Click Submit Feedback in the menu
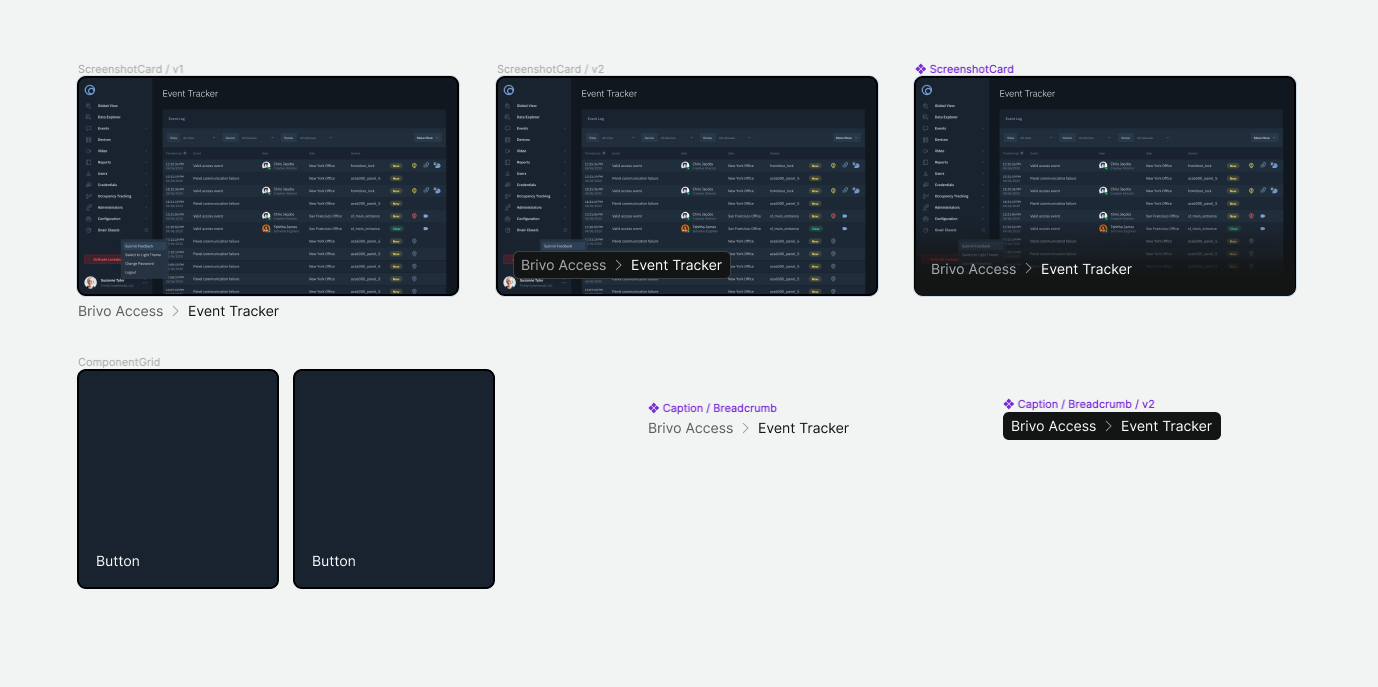Screen dimensions: 1378x687 [140, 246]
